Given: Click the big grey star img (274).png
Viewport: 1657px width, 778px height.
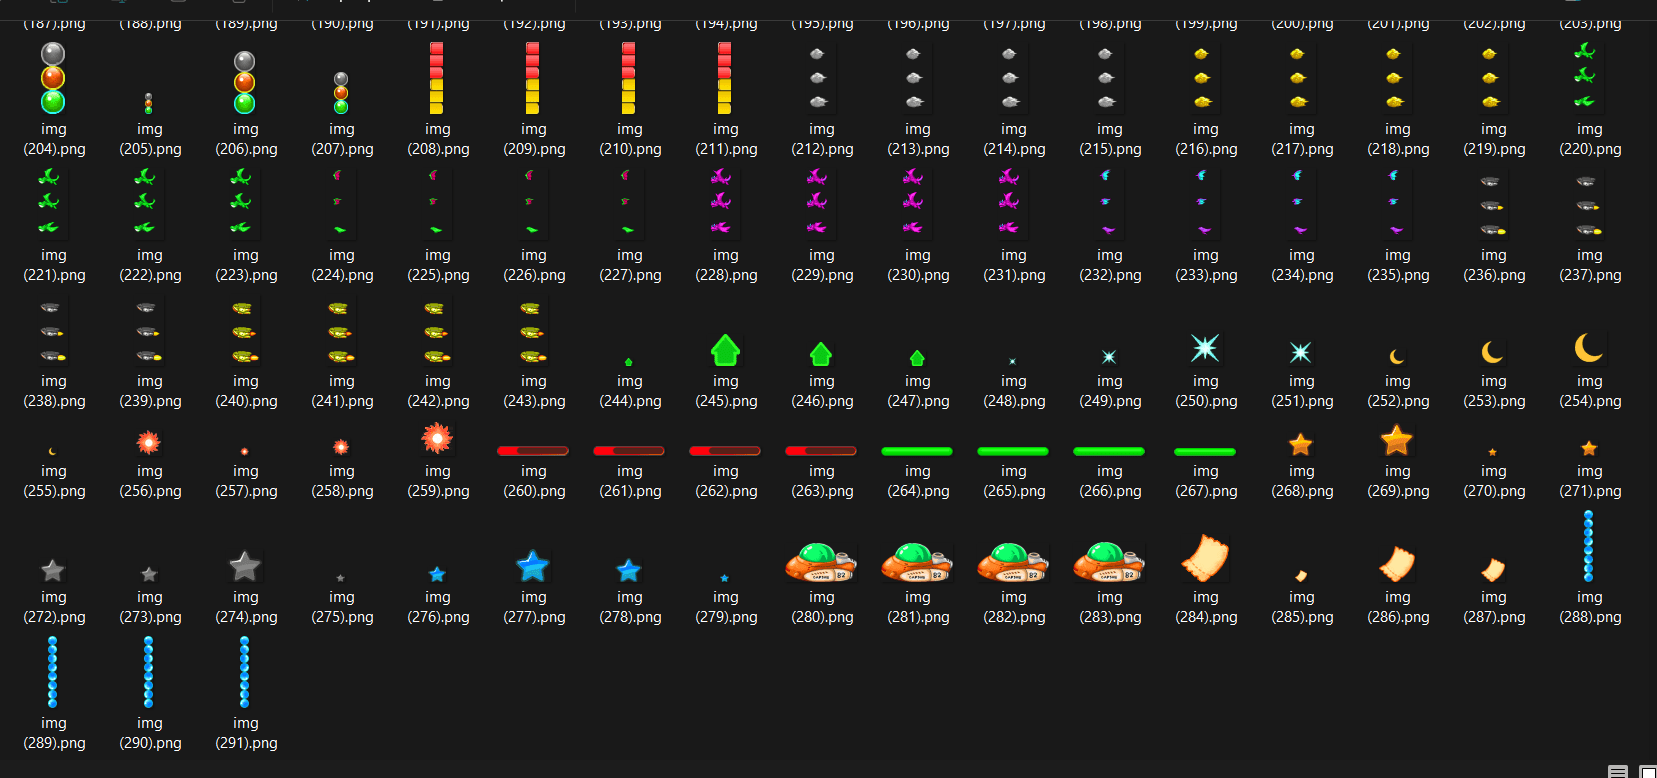Looking at the screenshot, I should pyautogui.click(x=245, y=566).
